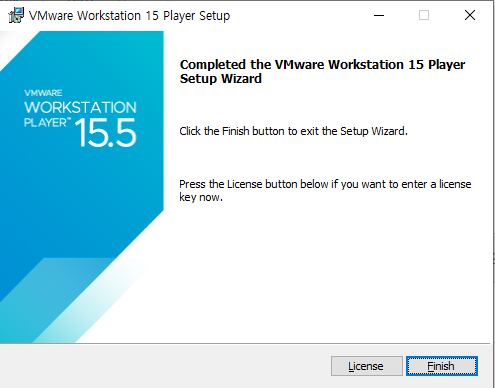Screen dimensions: 495x388
Task: Minimize the VMware Setup window
Action: pos(379,15)
